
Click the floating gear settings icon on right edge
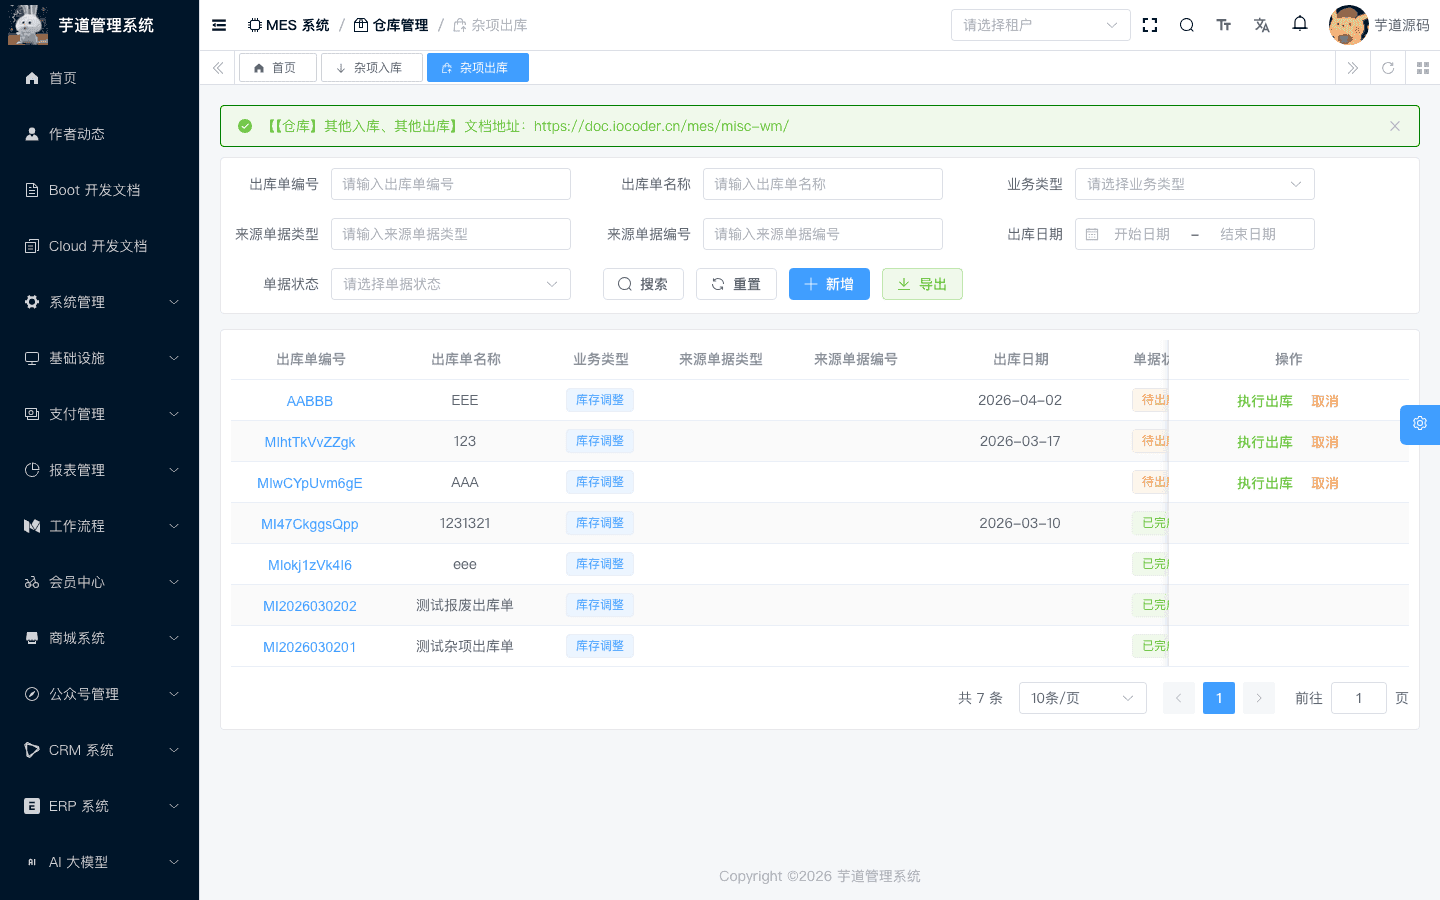(1419, 424)
